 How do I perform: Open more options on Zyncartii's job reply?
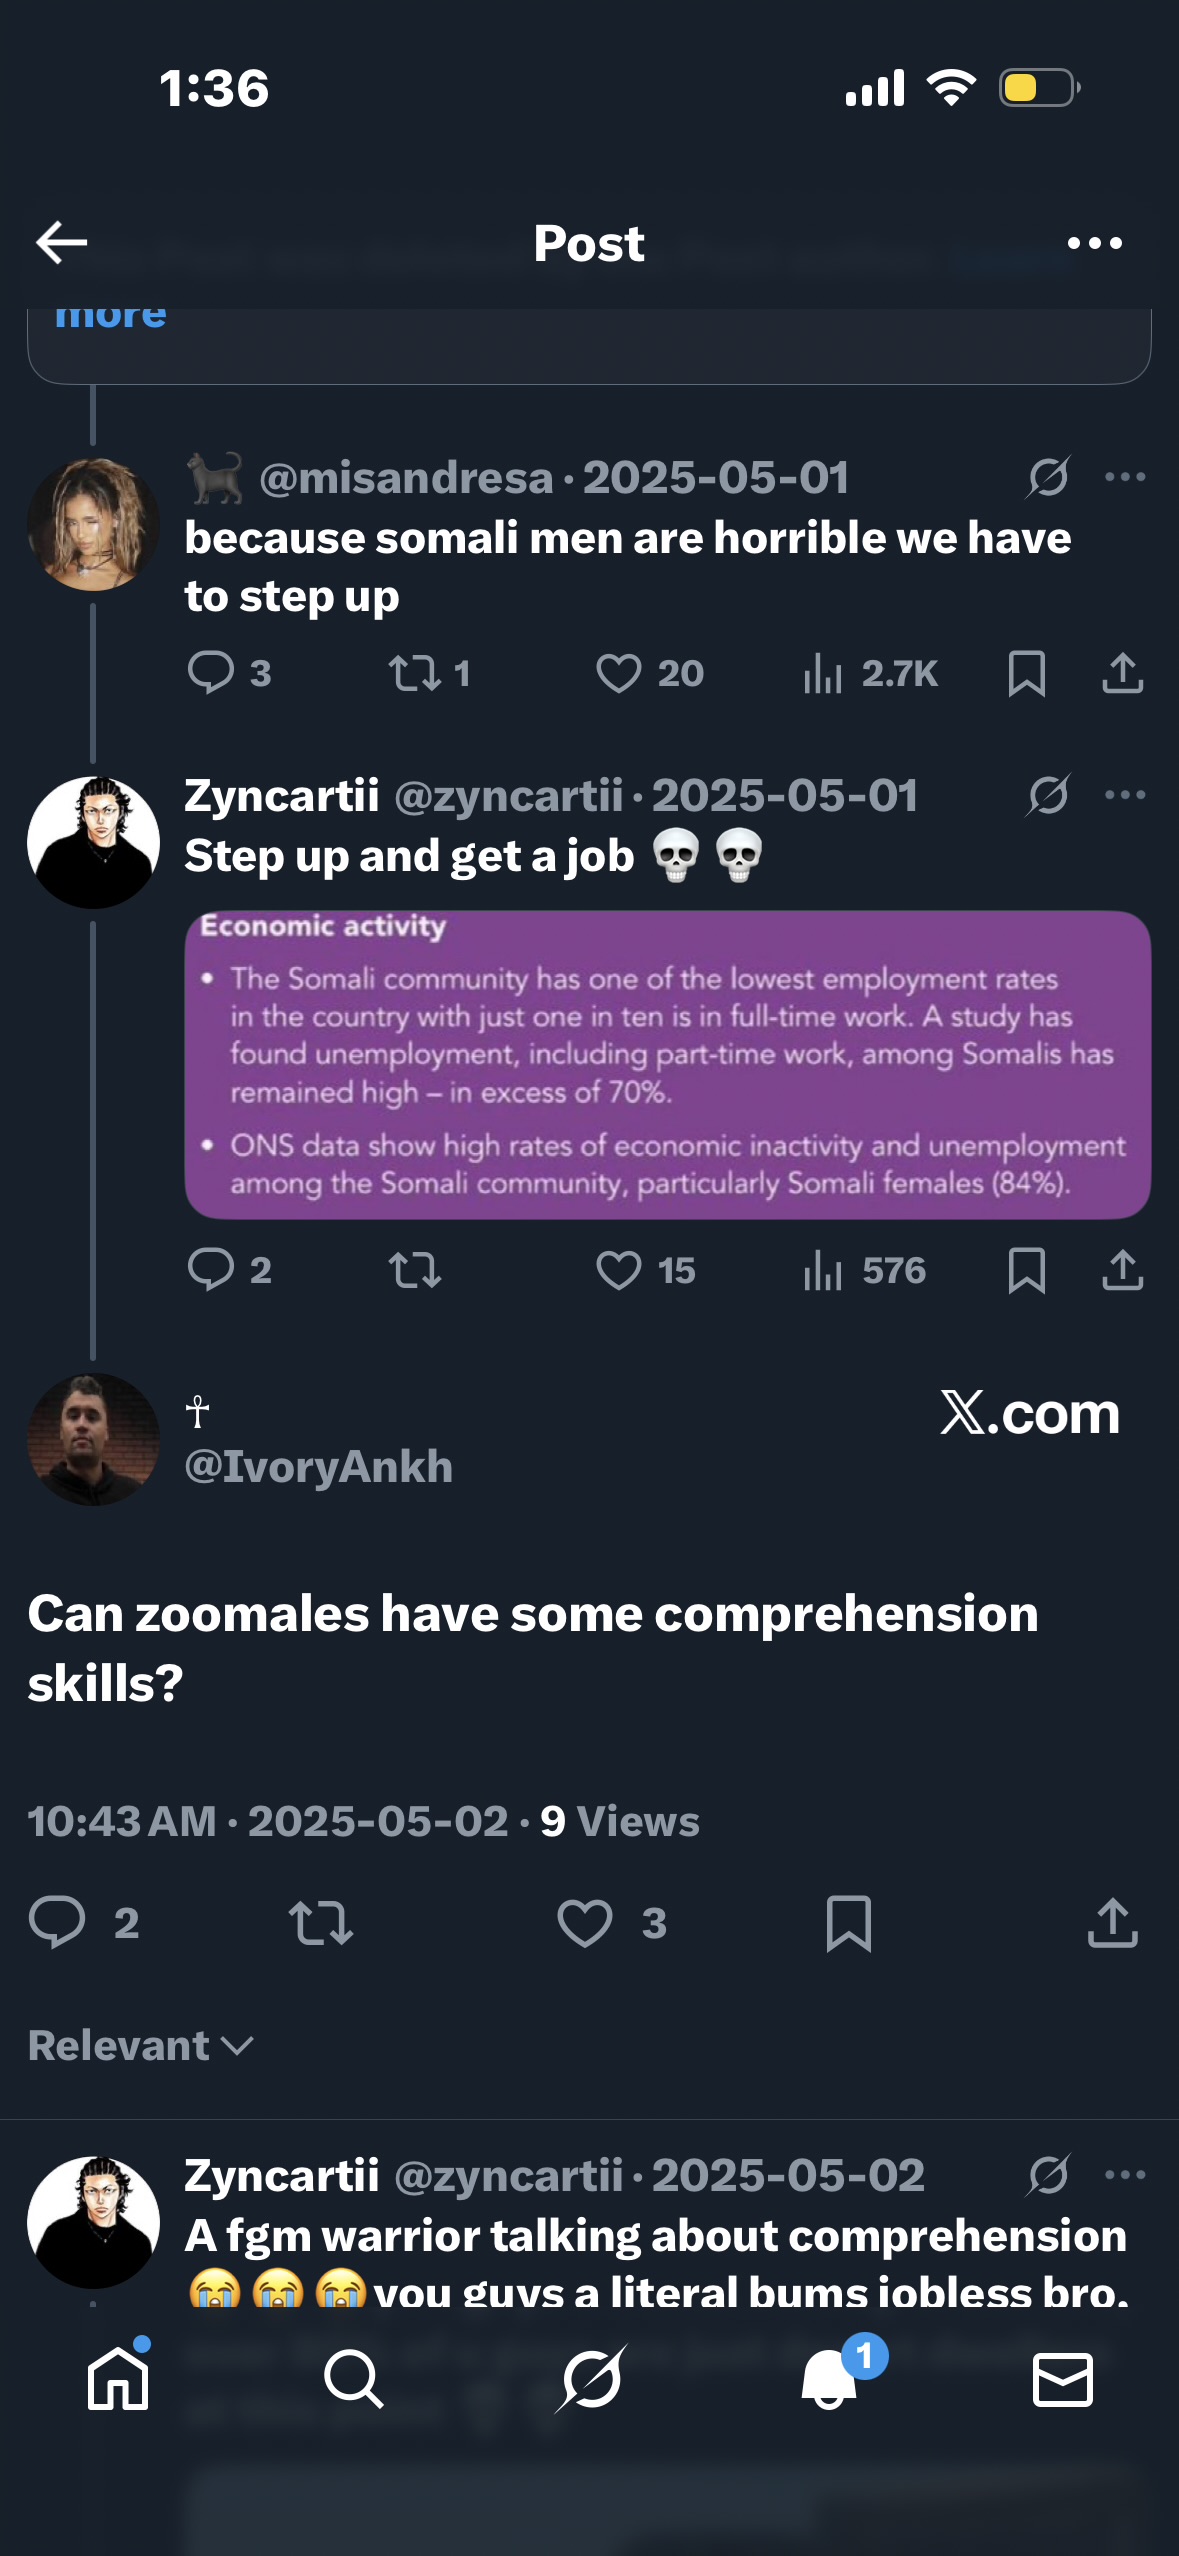pos(1125,795)
